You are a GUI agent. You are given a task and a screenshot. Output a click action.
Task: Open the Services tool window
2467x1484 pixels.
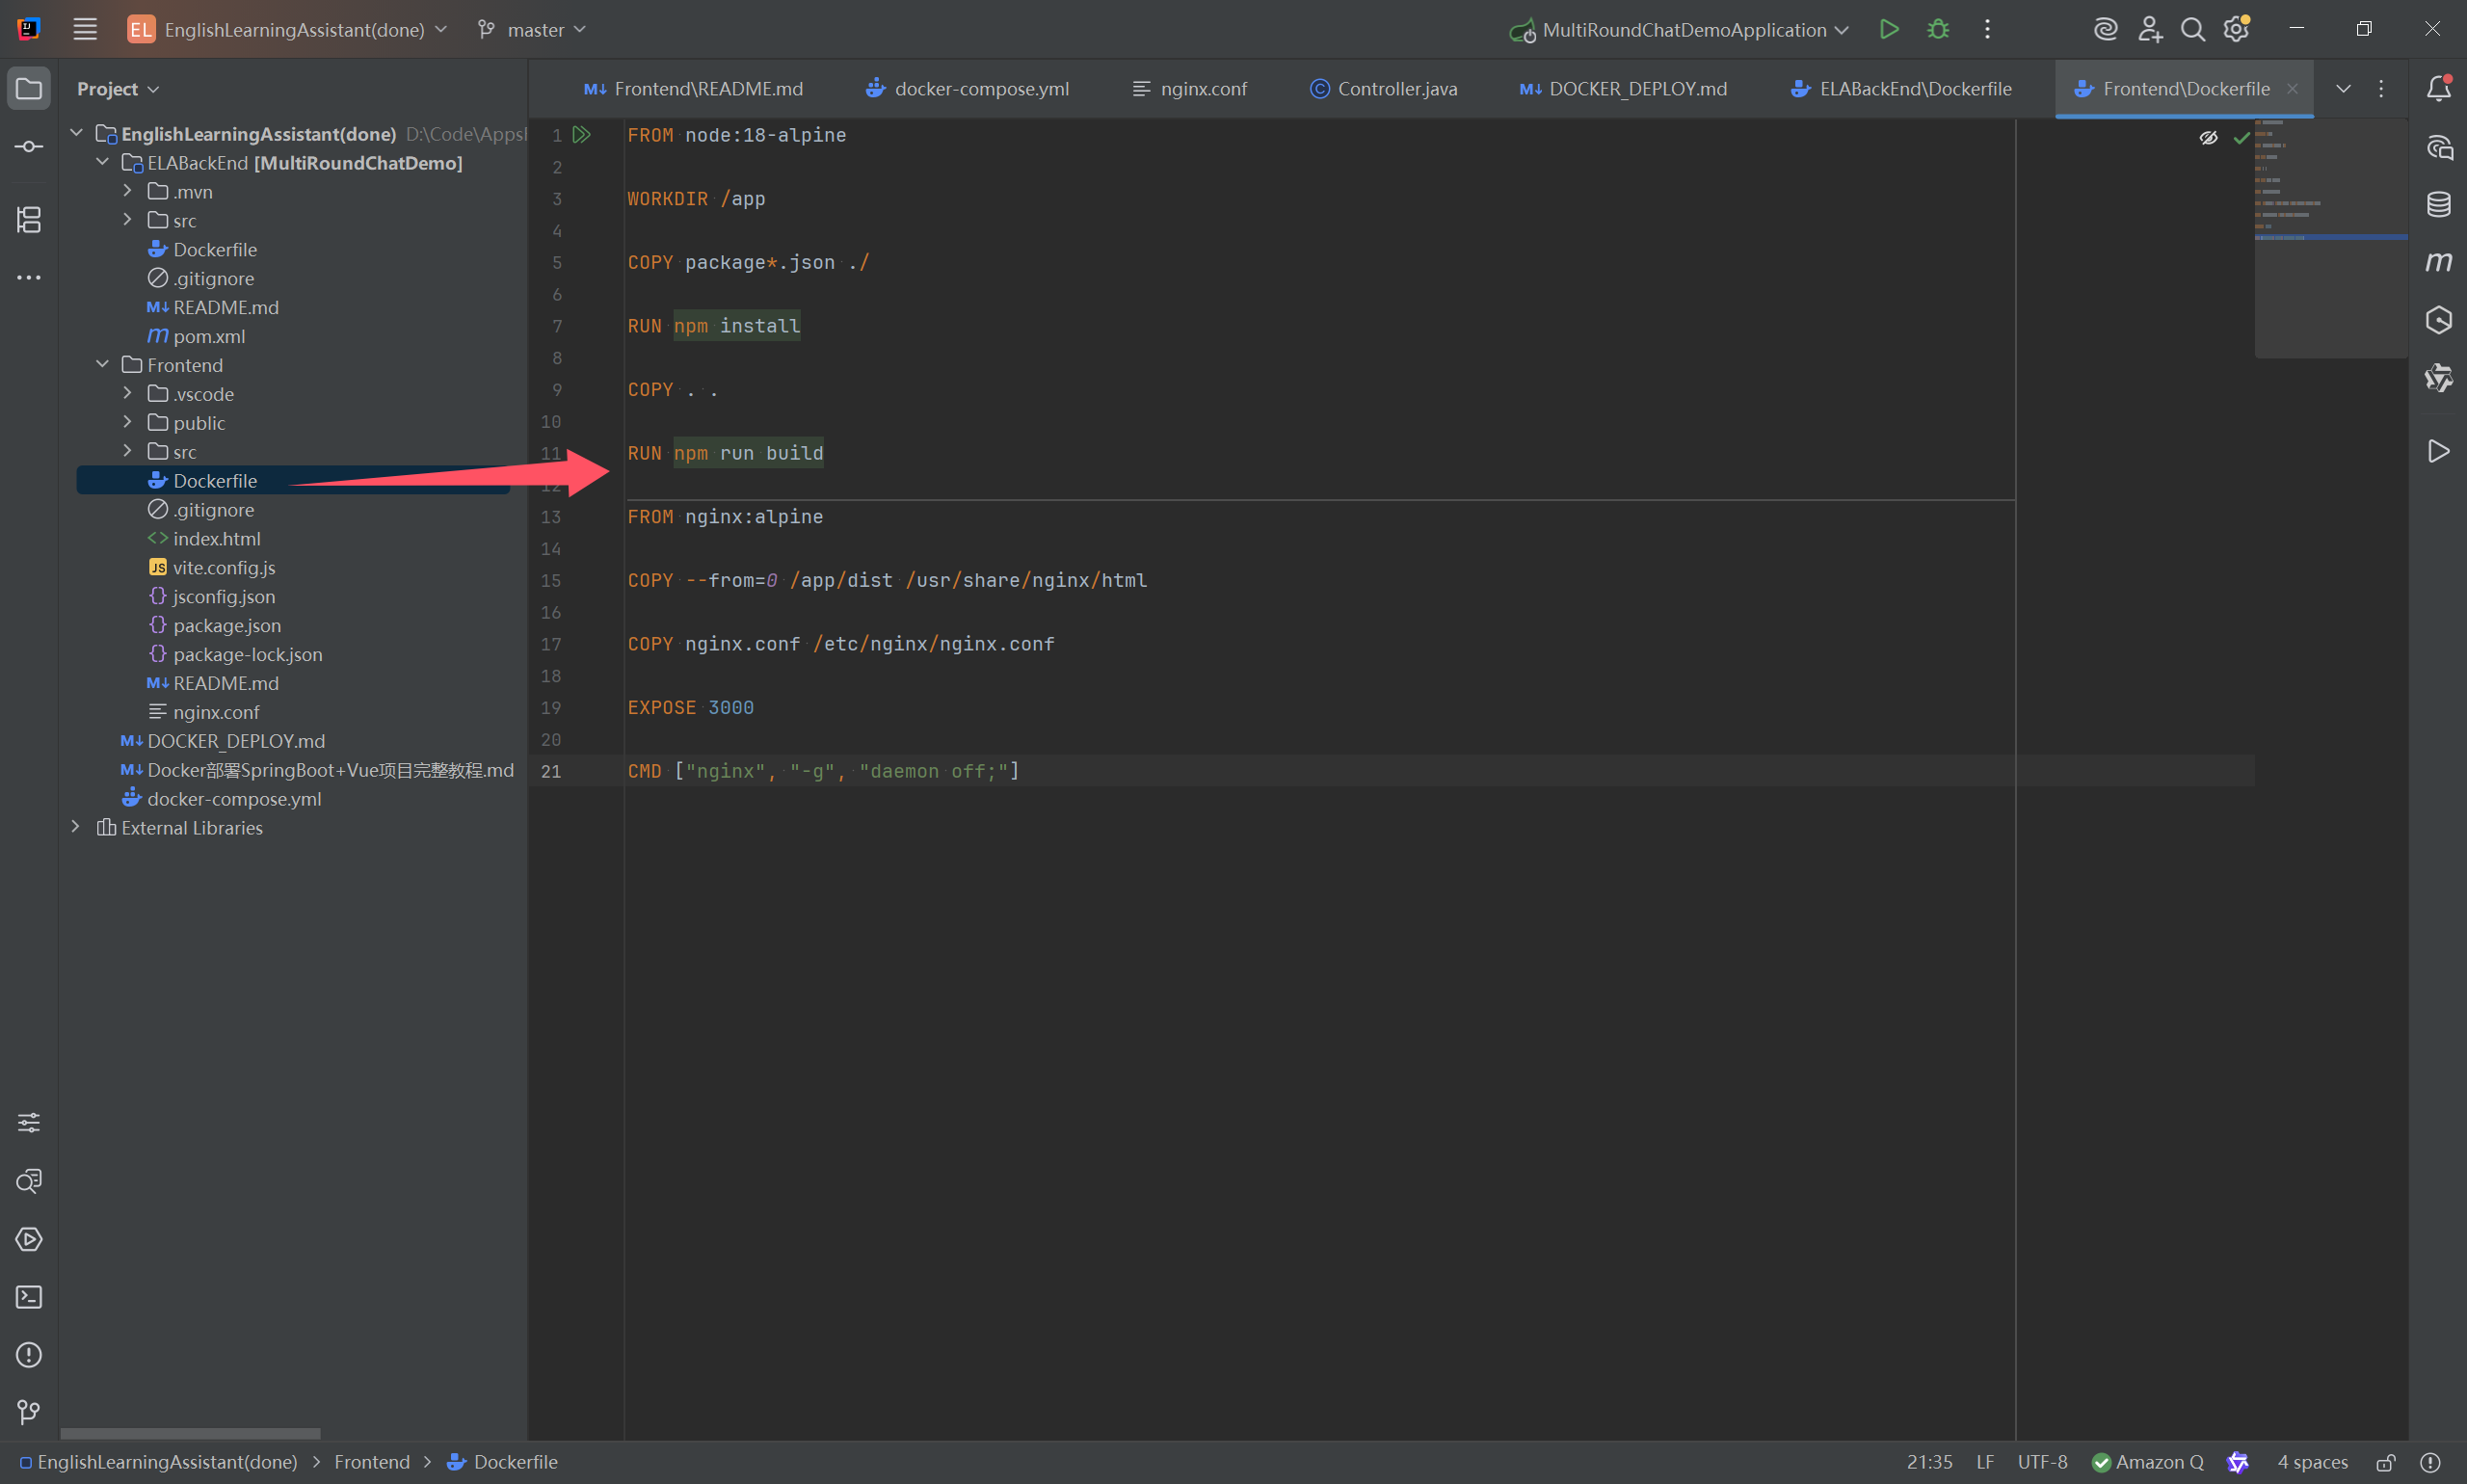29,1239
